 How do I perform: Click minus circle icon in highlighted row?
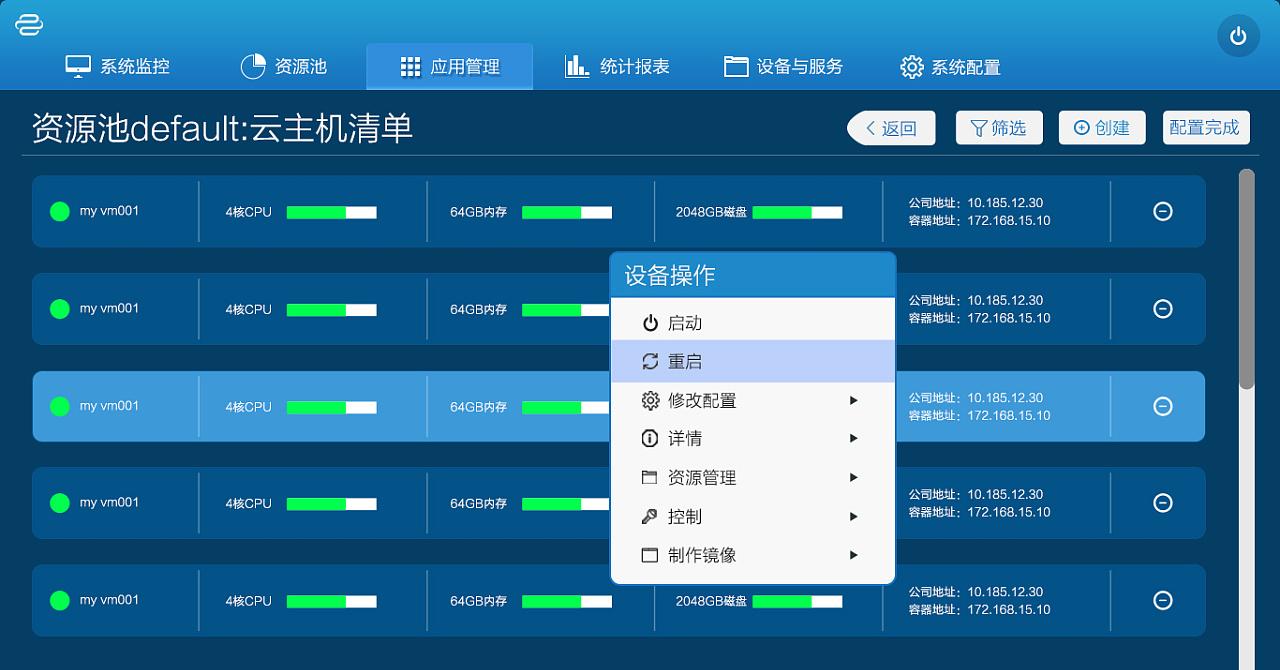(x=1163, y=406)
